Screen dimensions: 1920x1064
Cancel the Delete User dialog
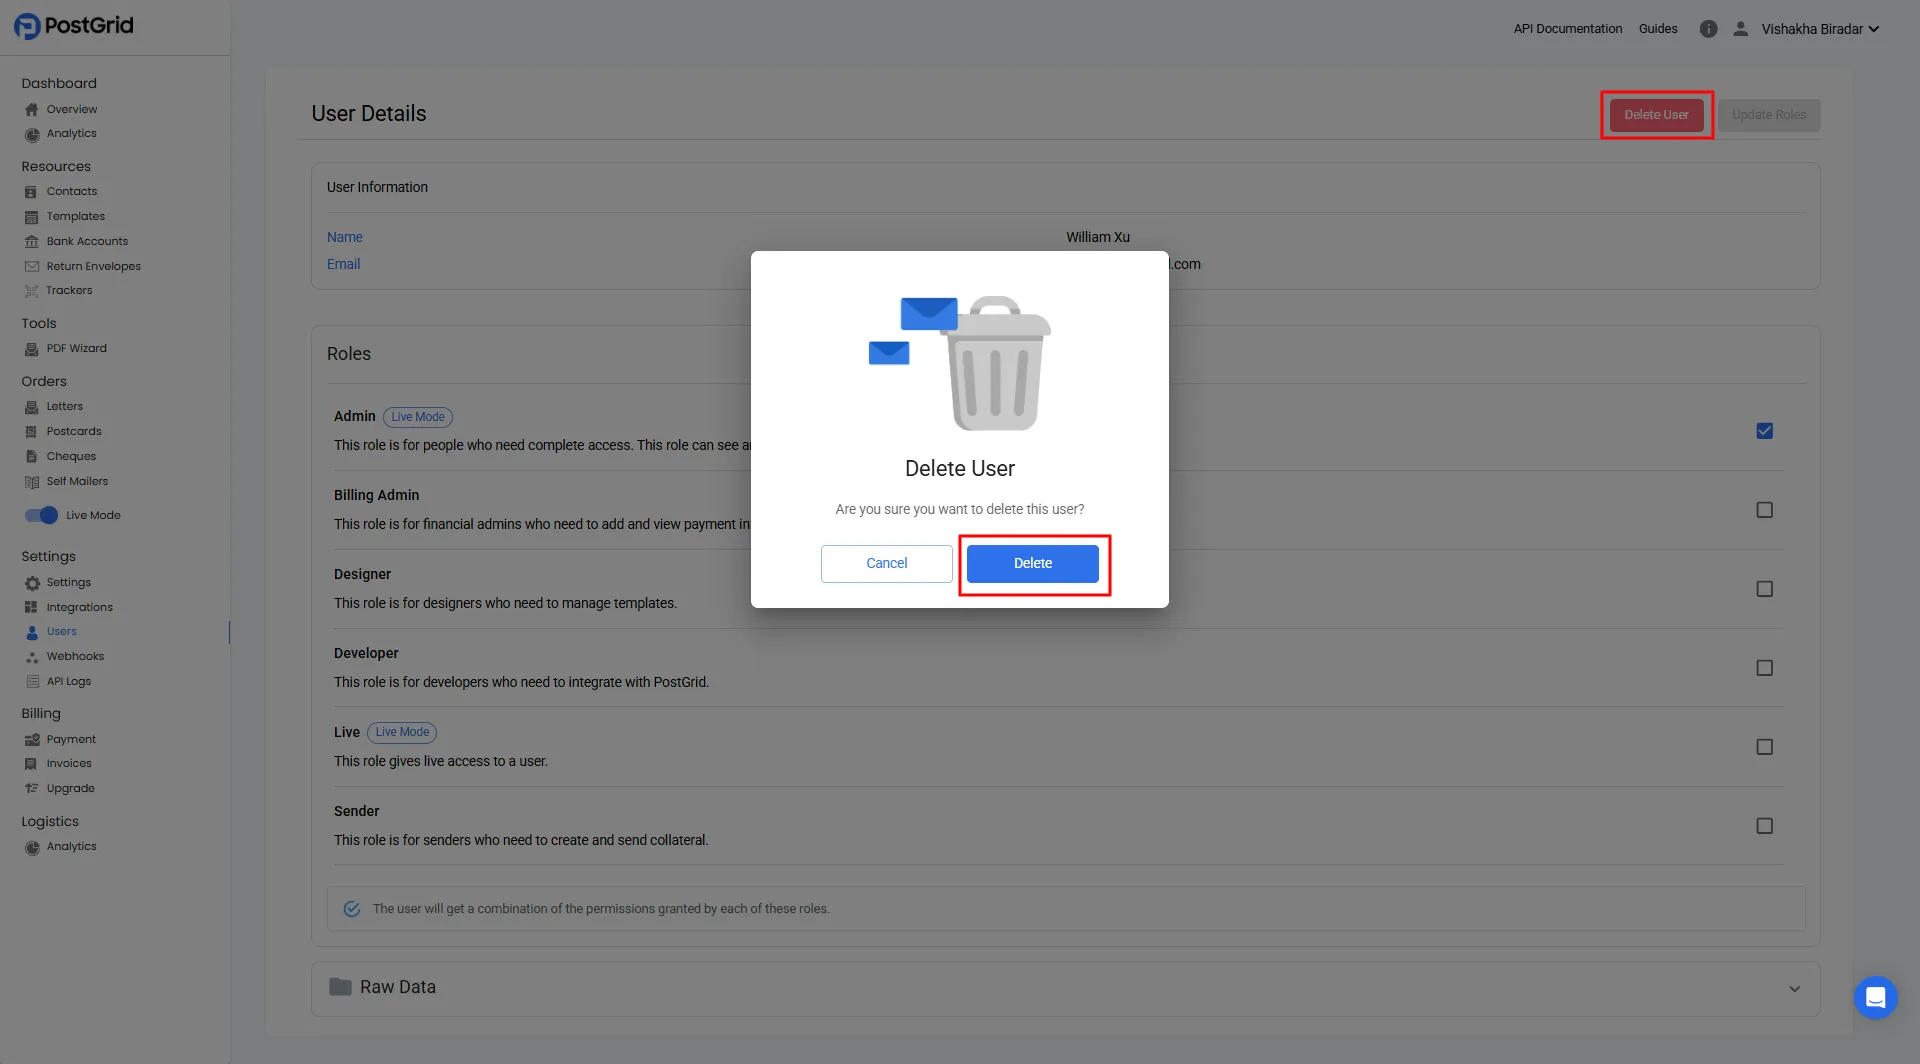coord(885,563)
